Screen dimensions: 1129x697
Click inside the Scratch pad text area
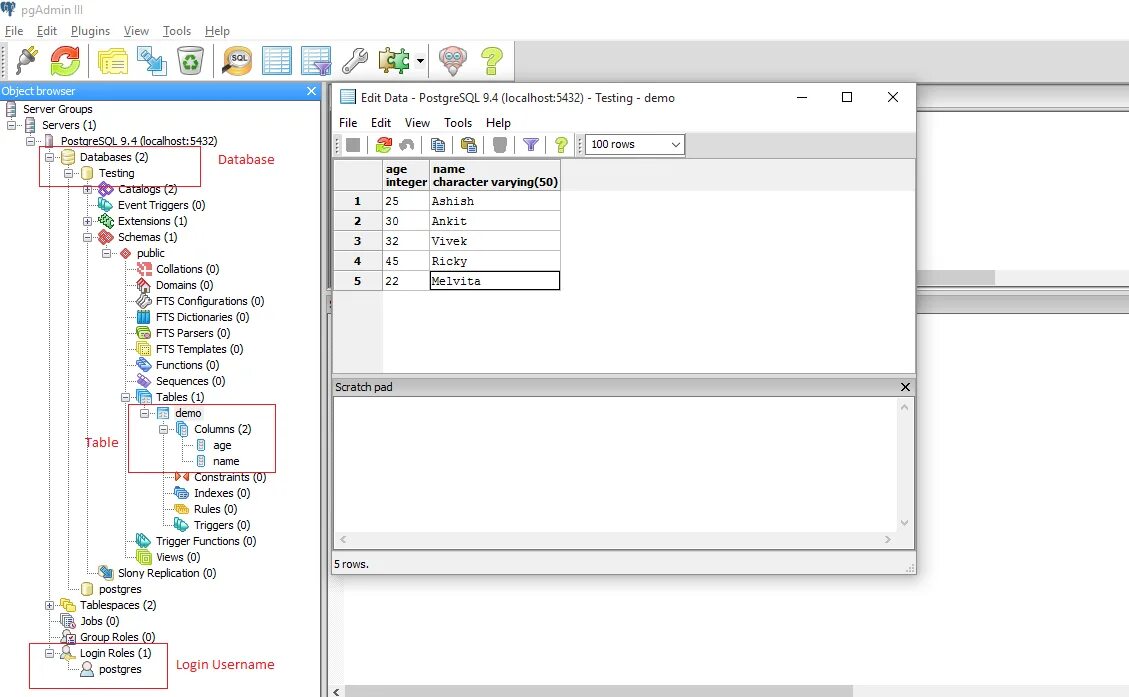tap(616, 464)
